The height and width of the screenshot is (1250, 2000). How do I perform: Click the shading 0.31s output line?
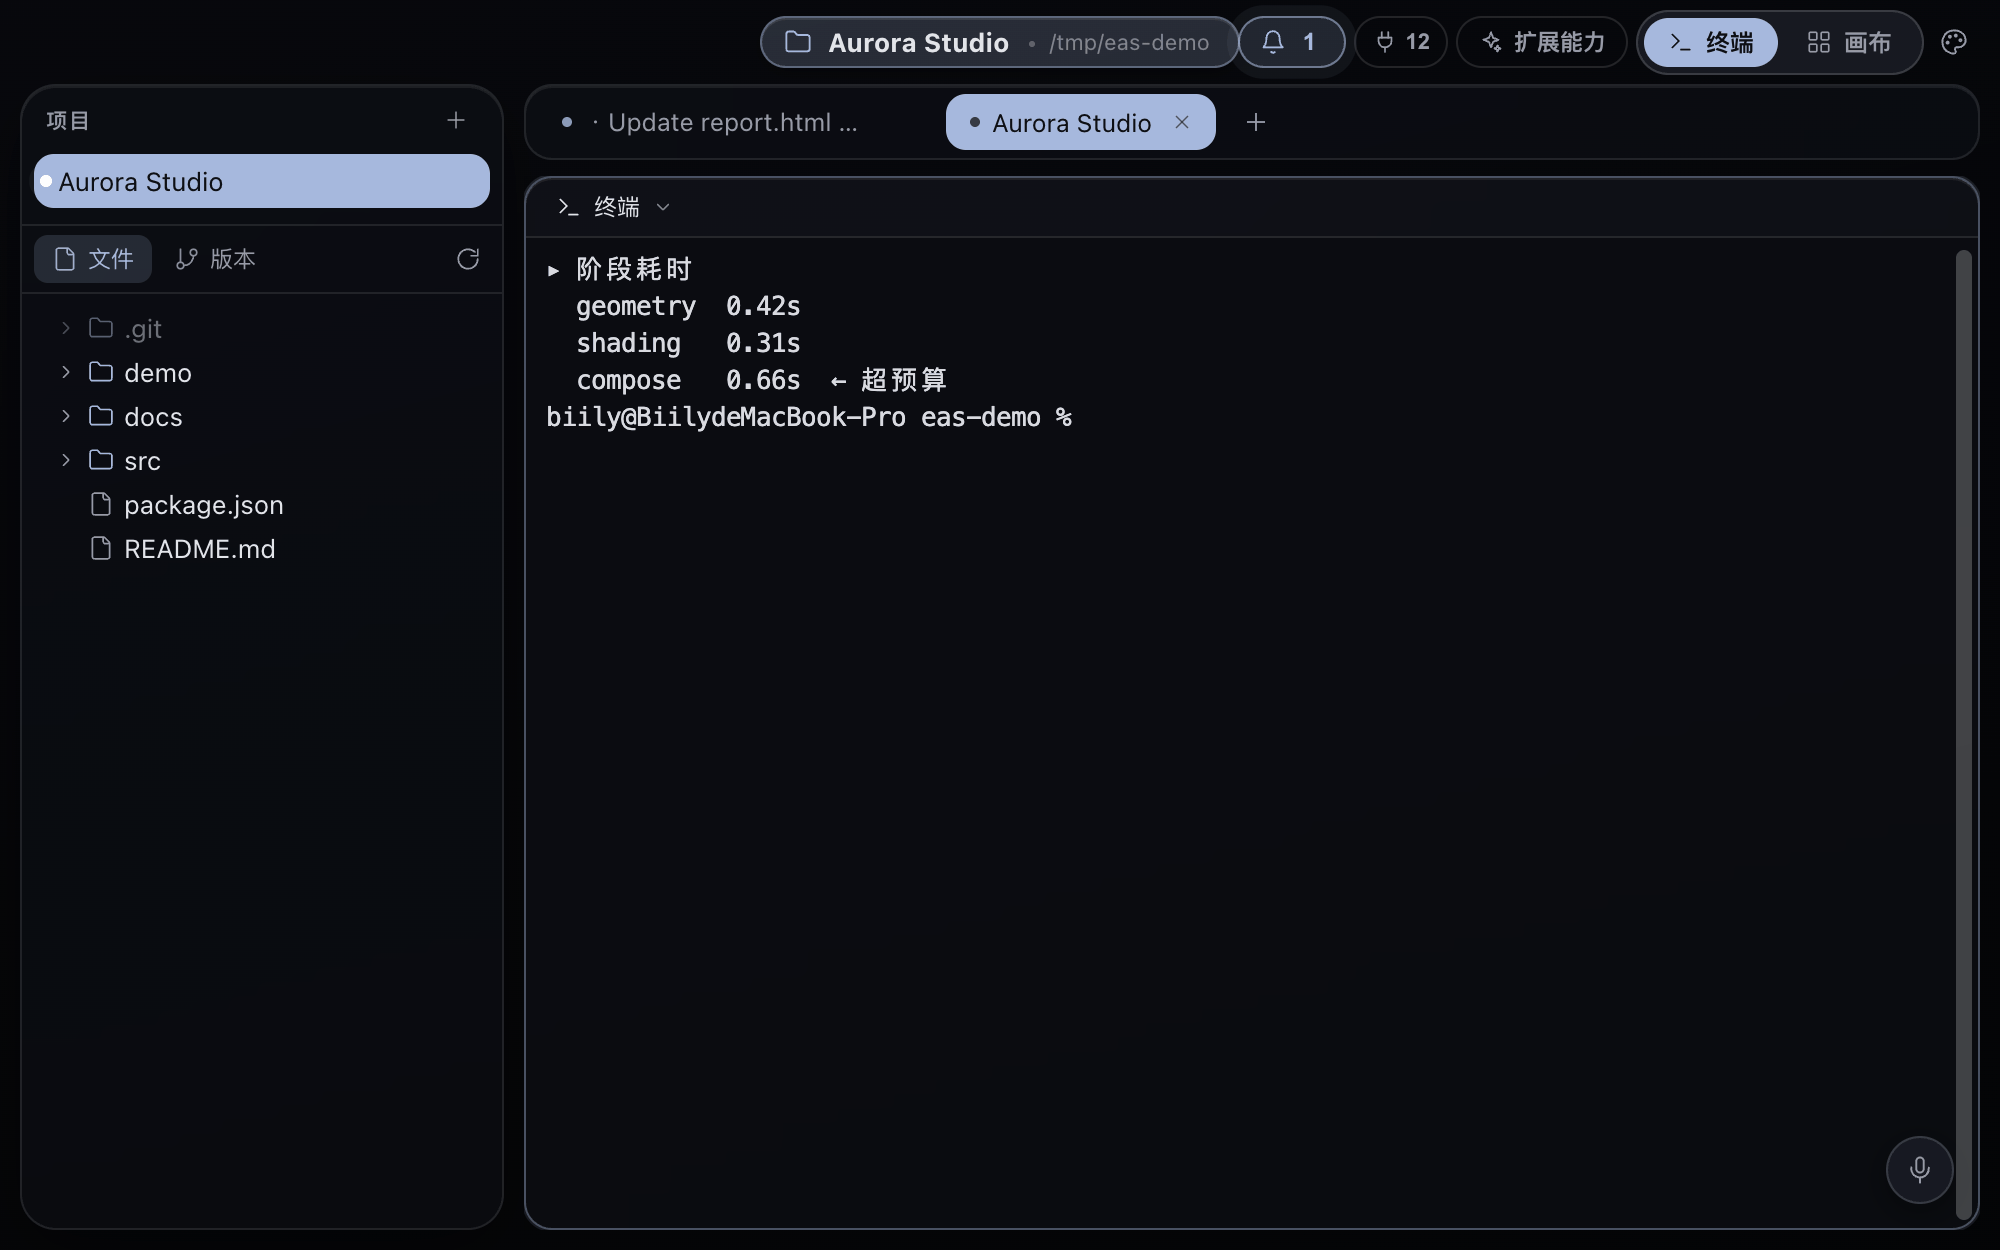tap(688, 343)
